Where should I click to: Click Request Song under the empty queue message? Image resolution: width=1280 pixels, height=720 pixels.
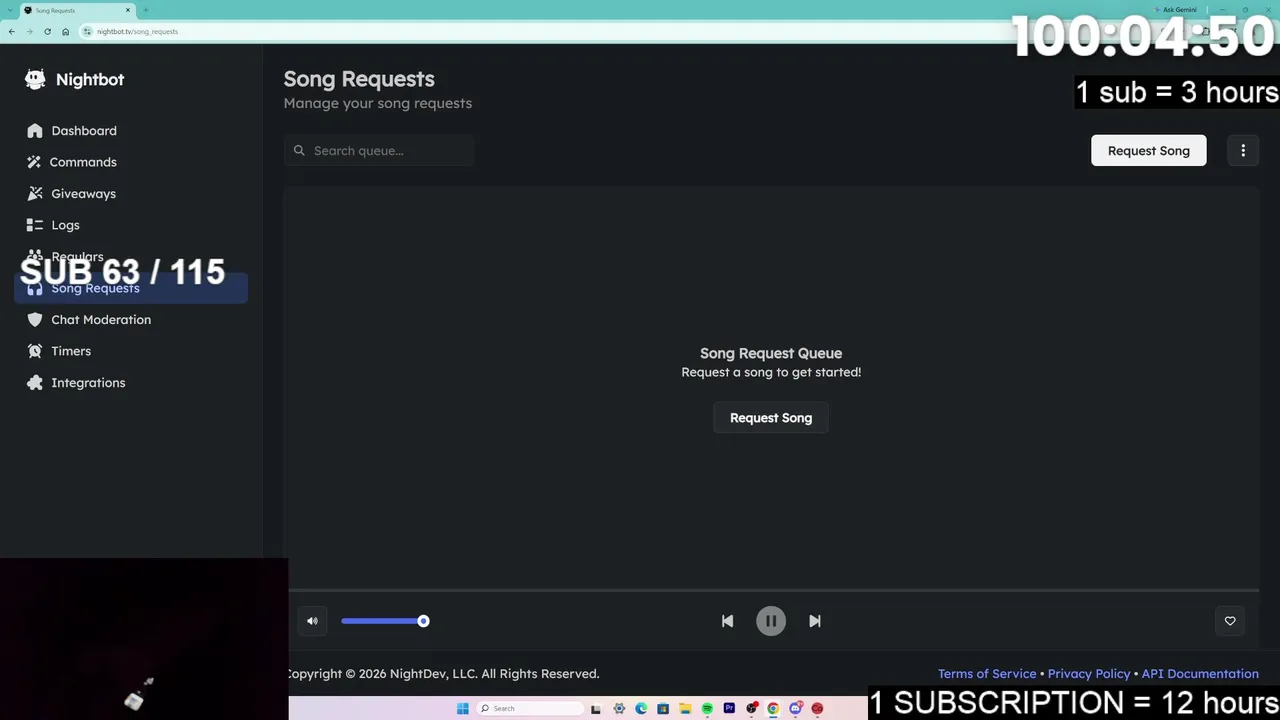pyautogui.click(x=771, y=418)
